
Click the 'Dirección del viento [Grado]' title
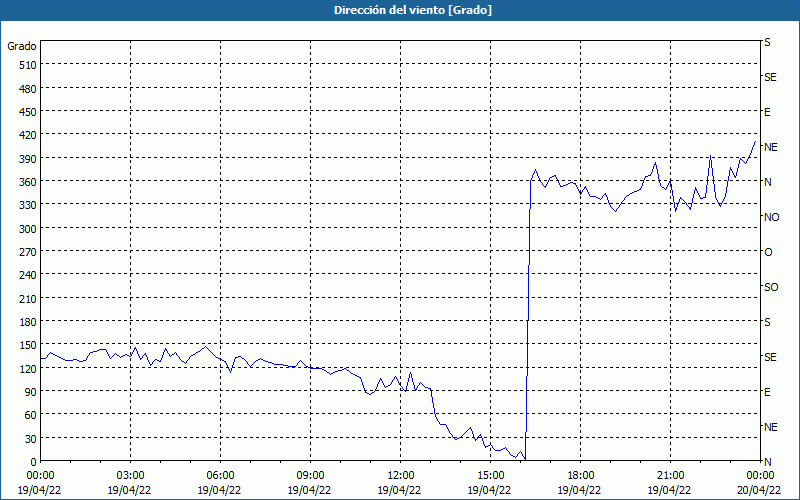point(413,10)
